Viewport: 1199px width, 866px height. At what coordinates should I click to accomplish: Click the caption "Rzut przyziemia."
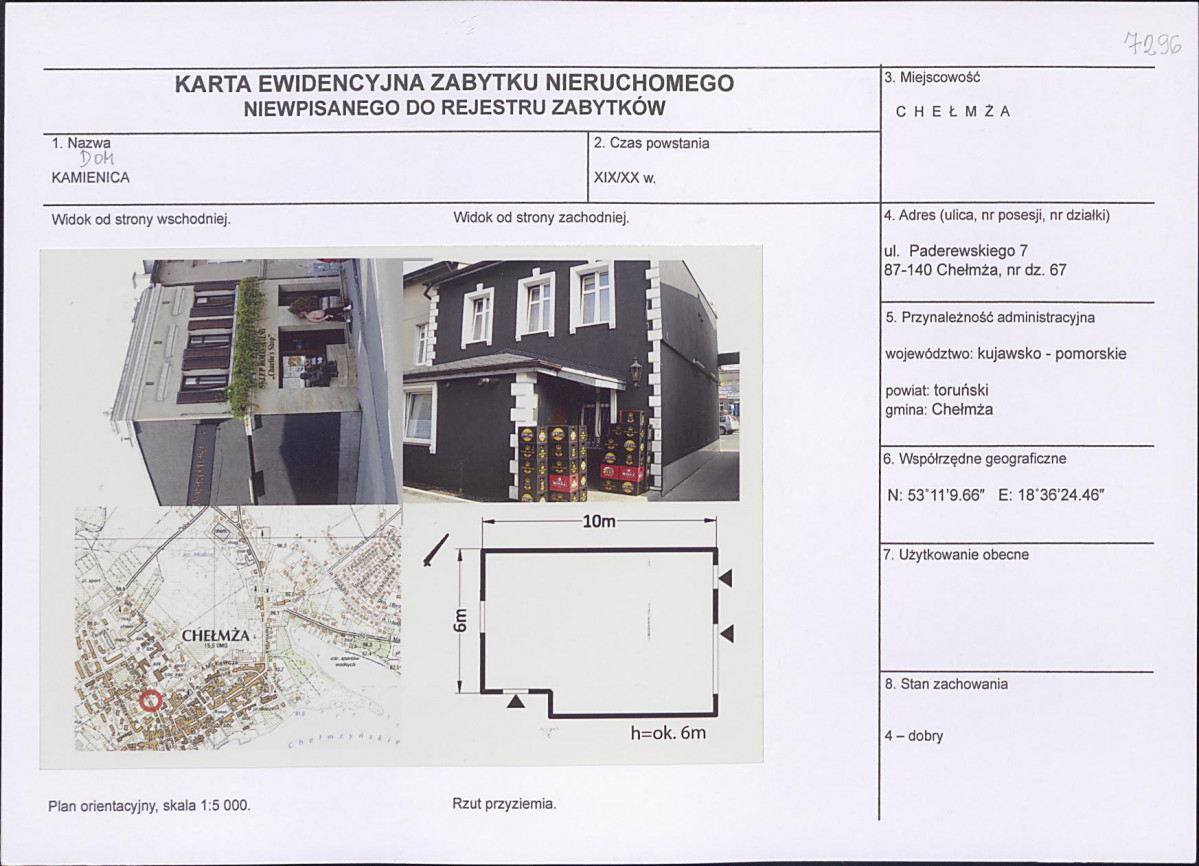505,804
